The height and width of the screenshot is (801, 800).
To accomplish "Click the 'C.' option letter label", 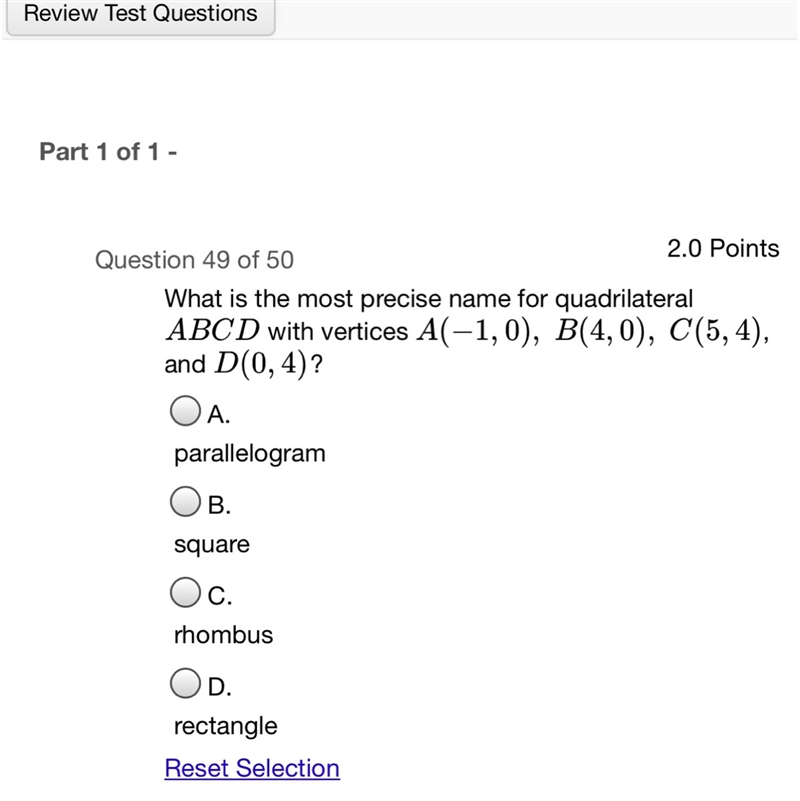I will click(220, 596).
